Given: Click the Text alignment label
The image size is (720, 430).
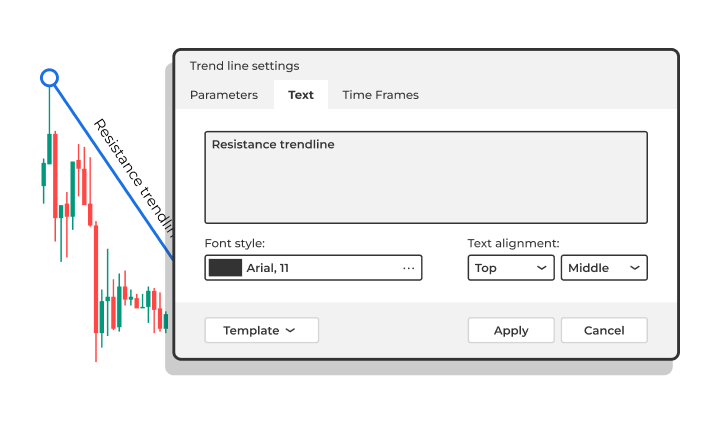Looking at the screenshot, I should 513,243.
